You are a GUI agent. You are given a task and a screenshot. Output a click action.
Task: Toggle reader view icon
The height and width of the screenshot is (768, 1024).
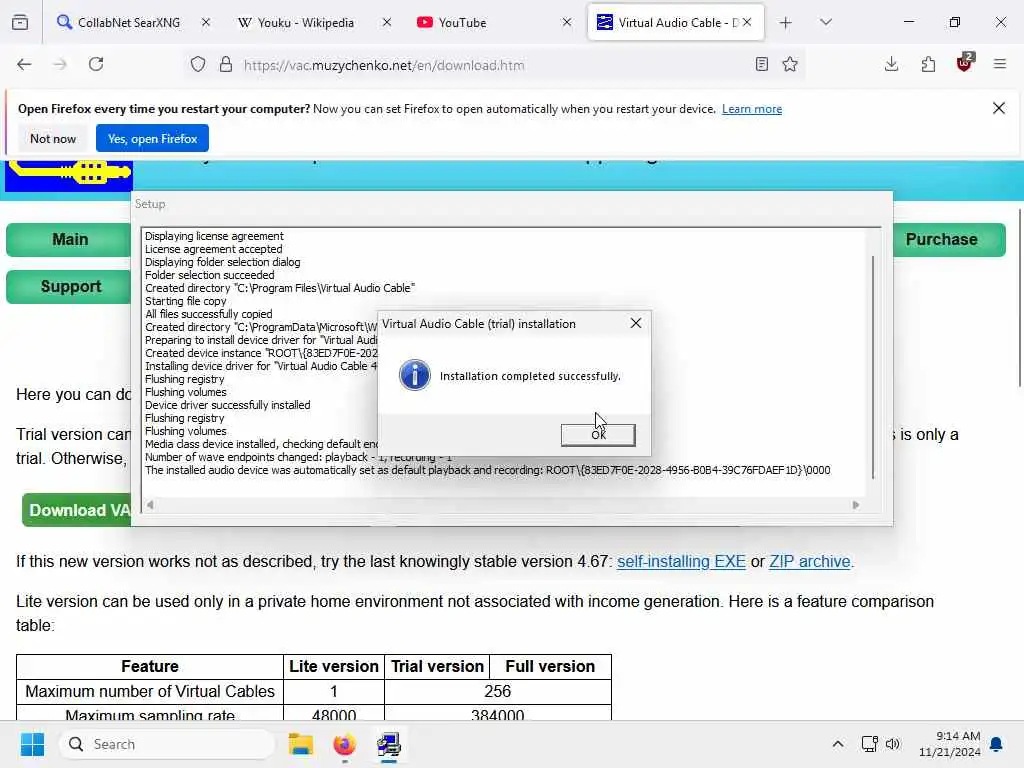click(761, 64)
